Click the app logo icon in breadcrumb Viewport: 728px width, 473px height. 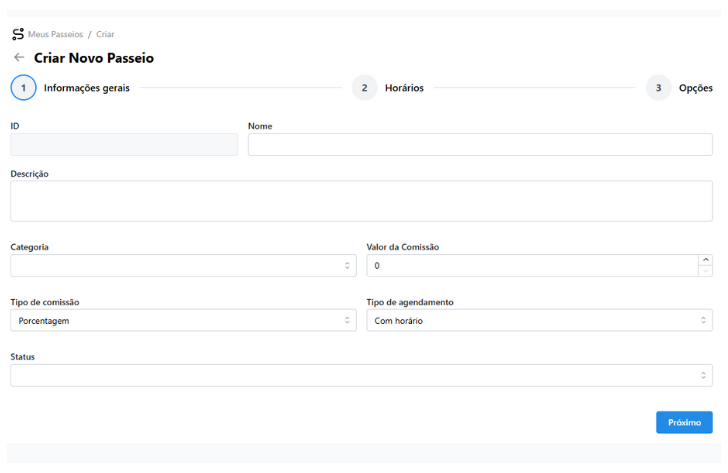pos(18,34)
